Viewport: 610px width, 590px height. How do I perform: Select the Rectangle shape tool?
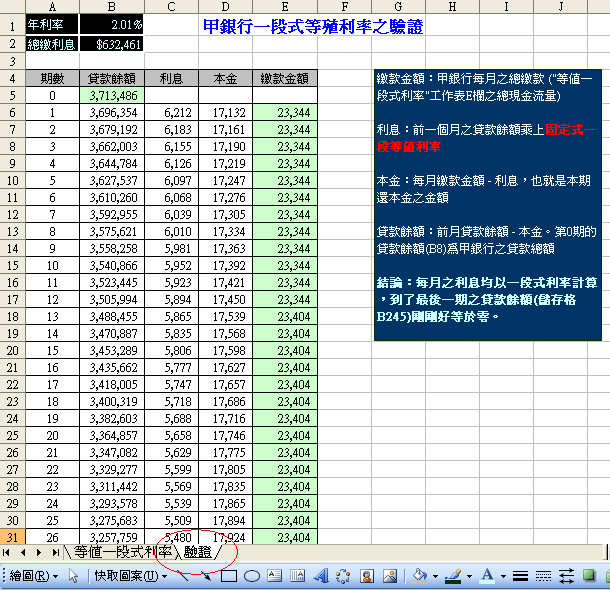228,576
